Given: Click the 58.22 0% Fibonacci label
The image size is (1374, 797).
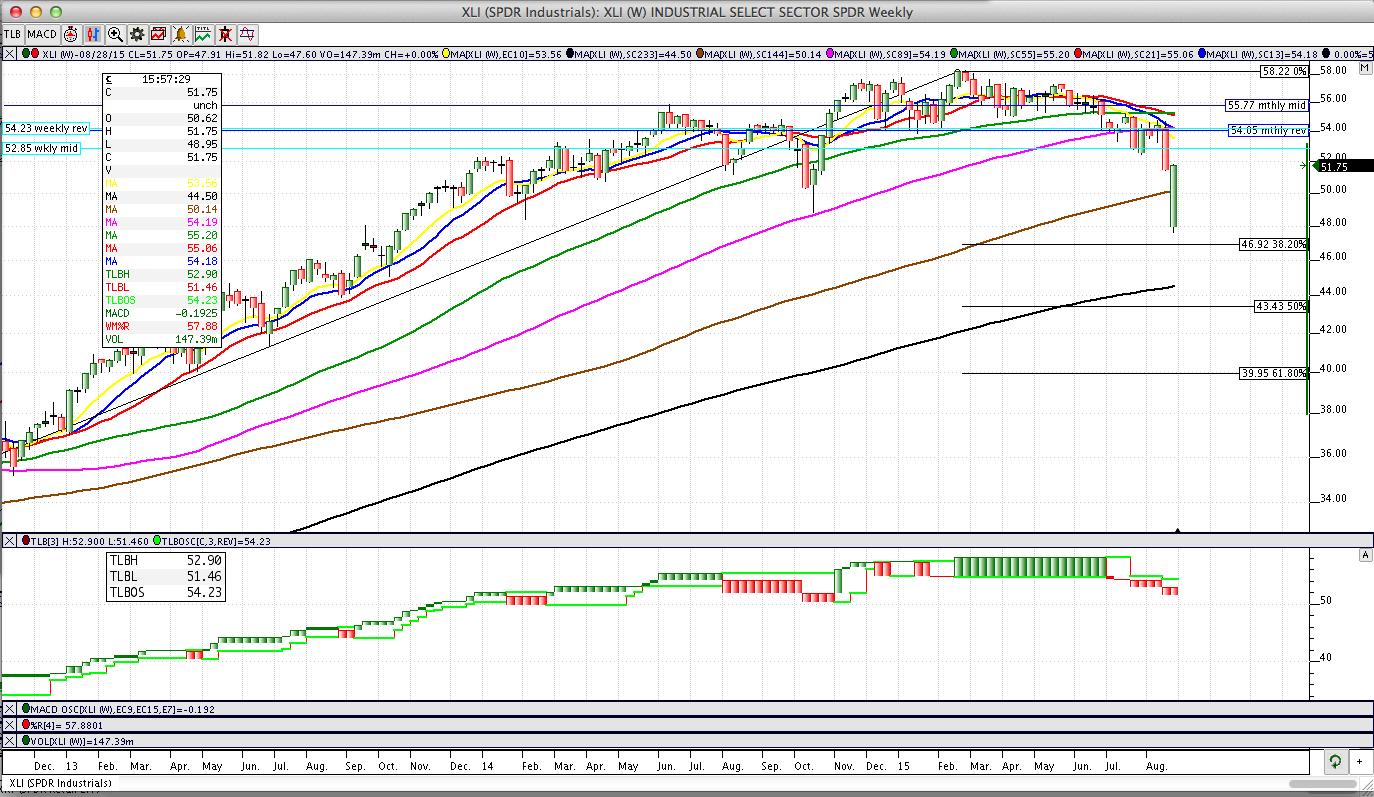Looking at the screenshot, I should pyautogui.click(x=1284, y=71).
